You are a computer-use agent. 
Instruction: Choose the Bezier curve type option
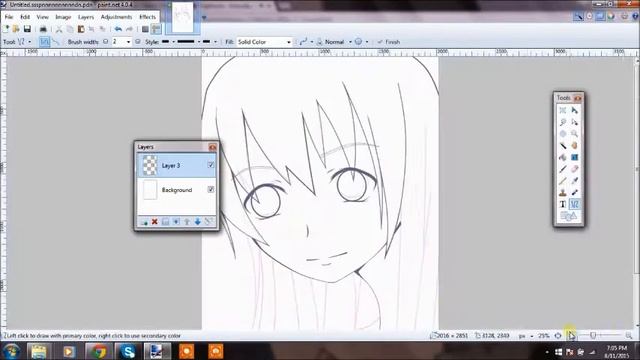tap(56, 42)
